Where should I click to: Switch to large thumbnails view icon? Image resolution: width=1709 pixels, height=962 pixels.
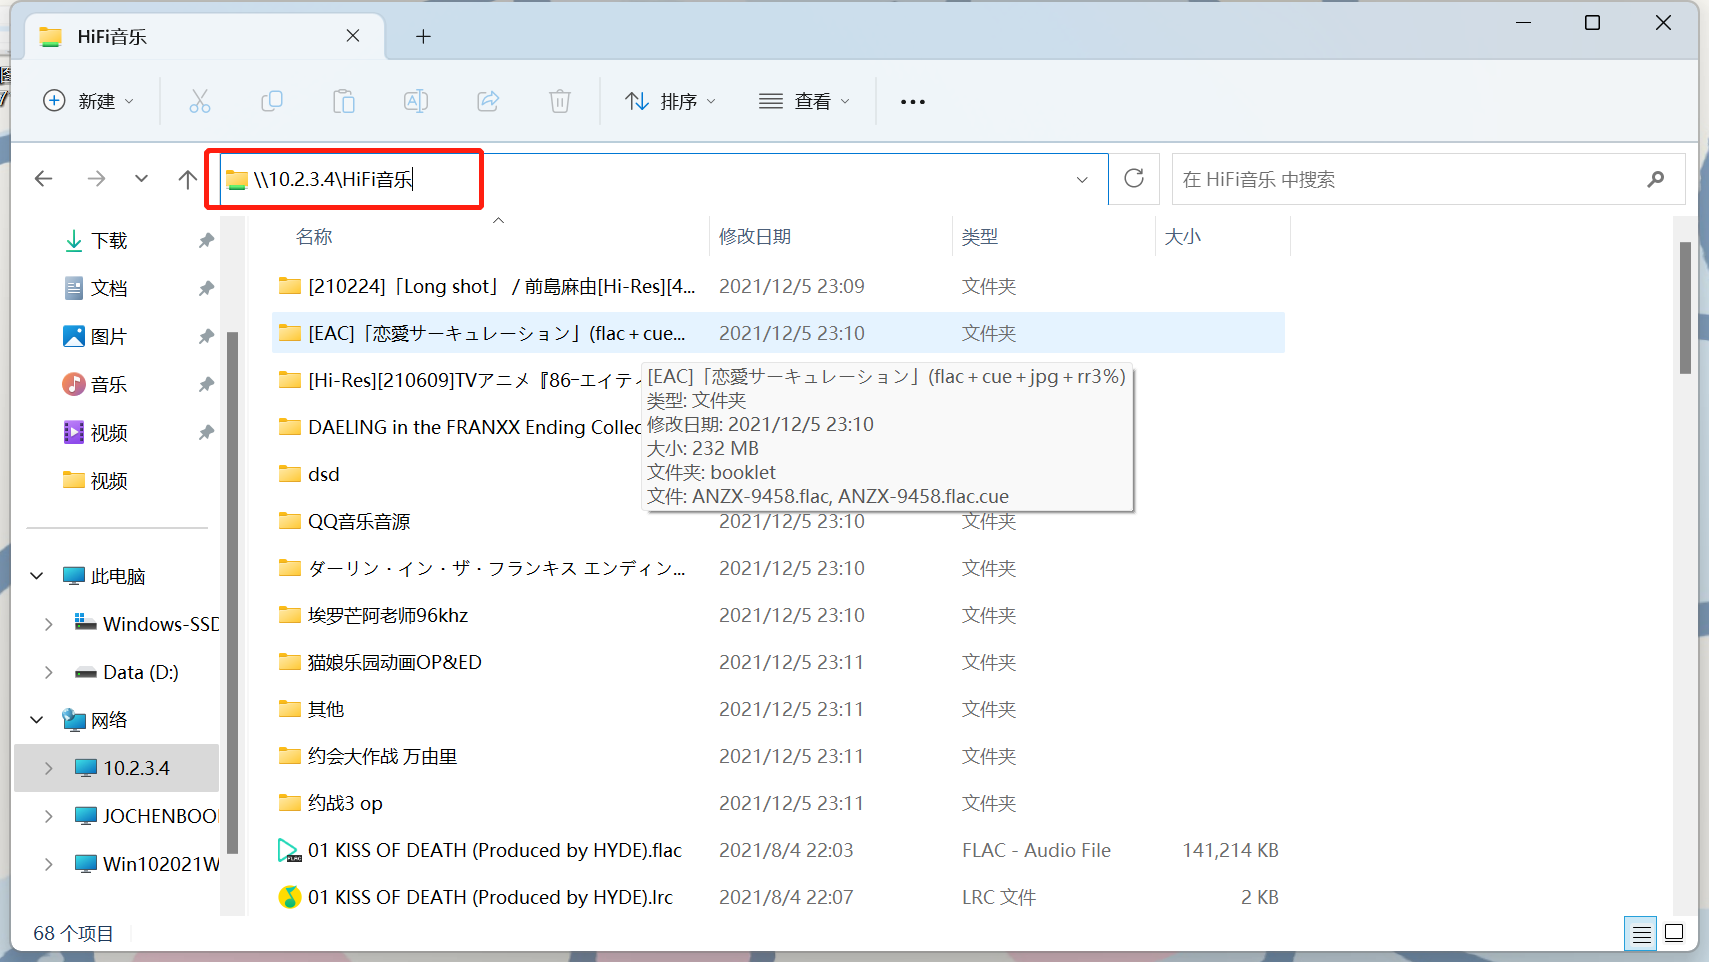(1674, 934)
